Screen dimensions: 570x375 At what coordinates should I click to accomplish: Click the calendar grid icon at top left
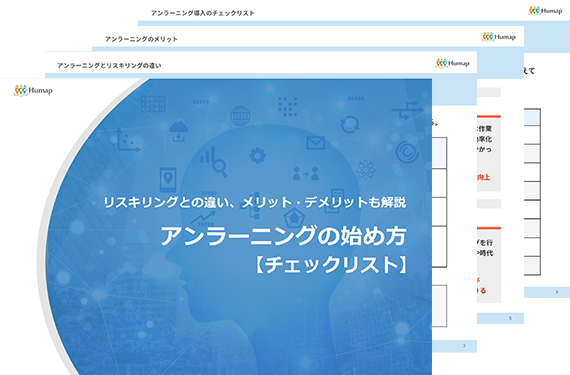[153, 104]
